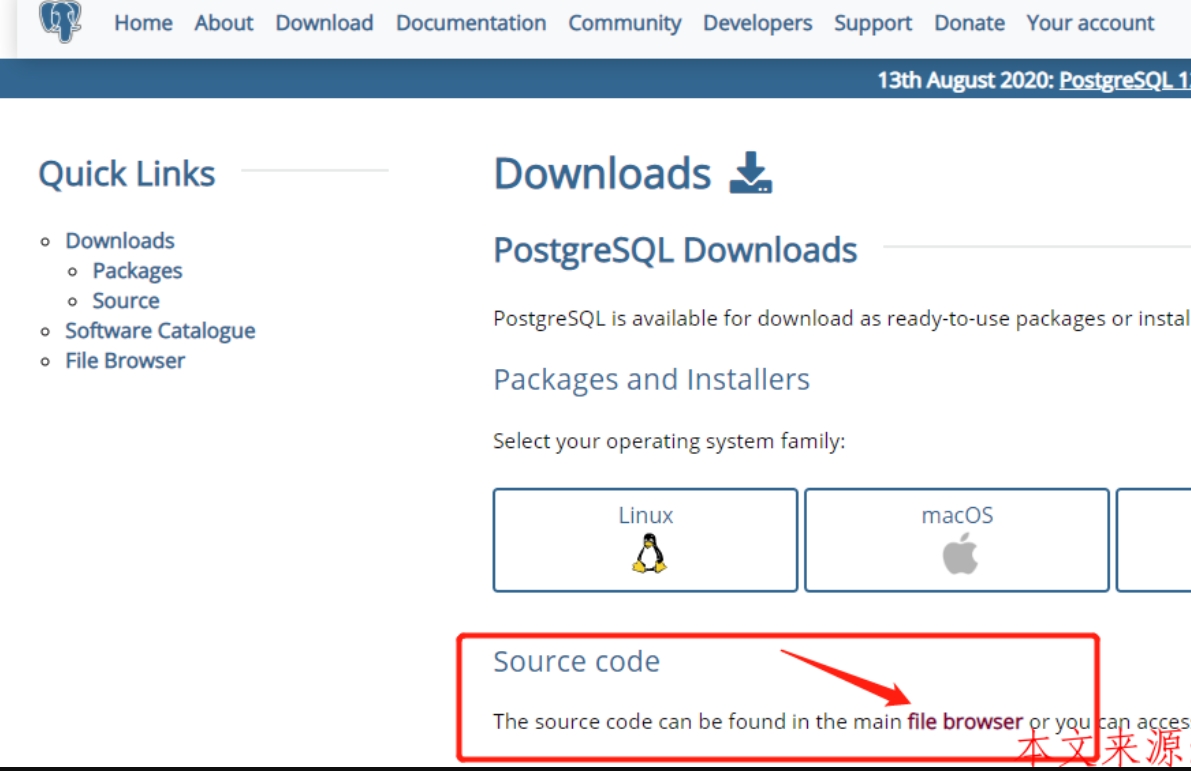Click the 'Select your operating system family' text
Screen dimensions: 1191x771
pos(669,441)
